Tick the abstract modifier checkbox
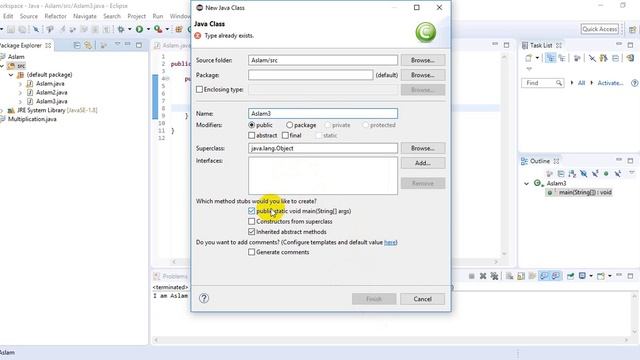Viewport: 640px width, 360px height. (251, 135)
